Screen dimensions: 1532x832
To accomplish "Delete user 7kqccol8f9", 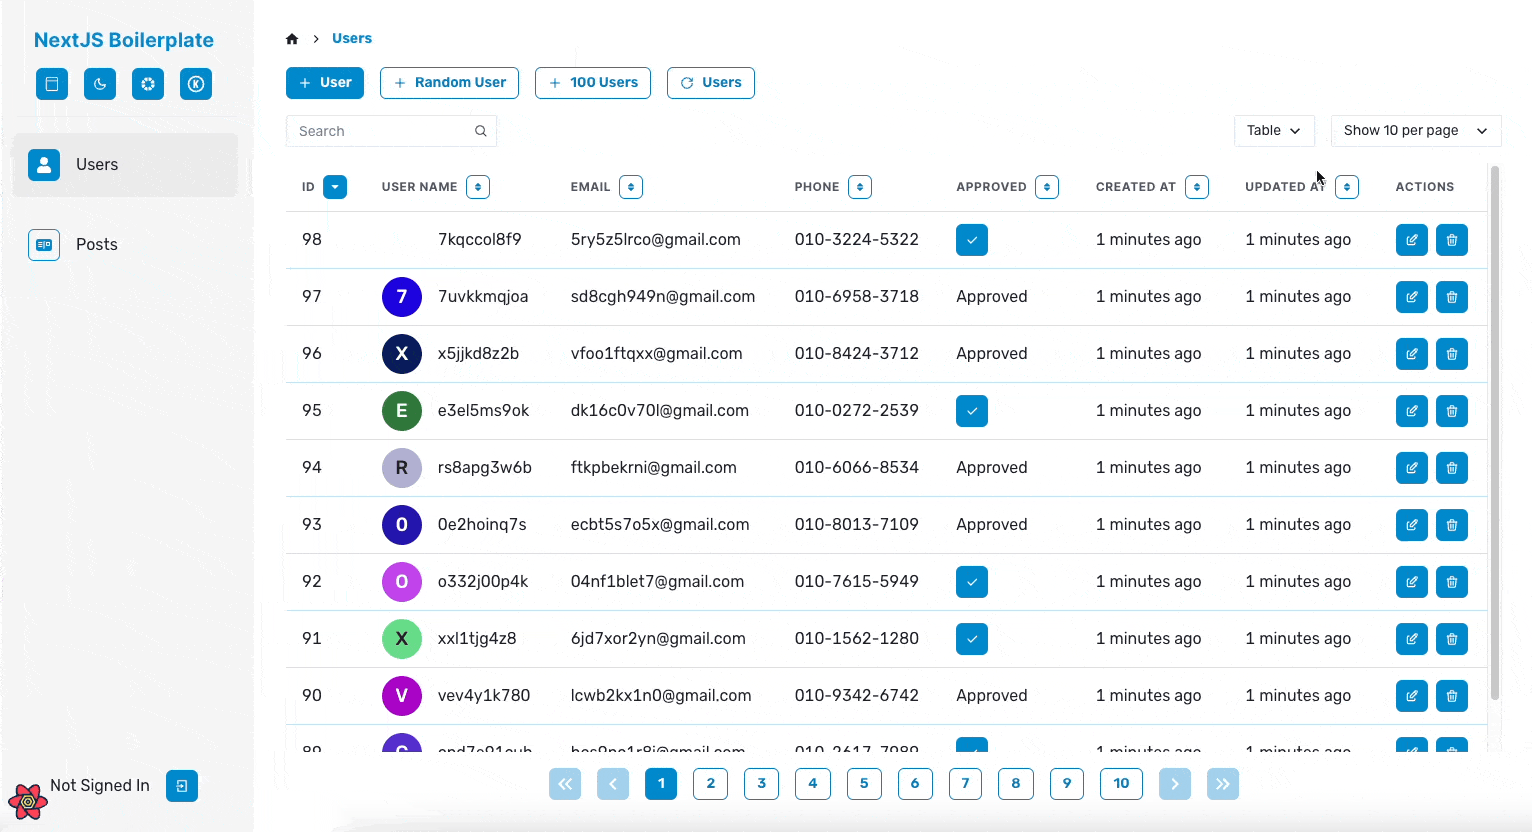I will [1452, 240].
